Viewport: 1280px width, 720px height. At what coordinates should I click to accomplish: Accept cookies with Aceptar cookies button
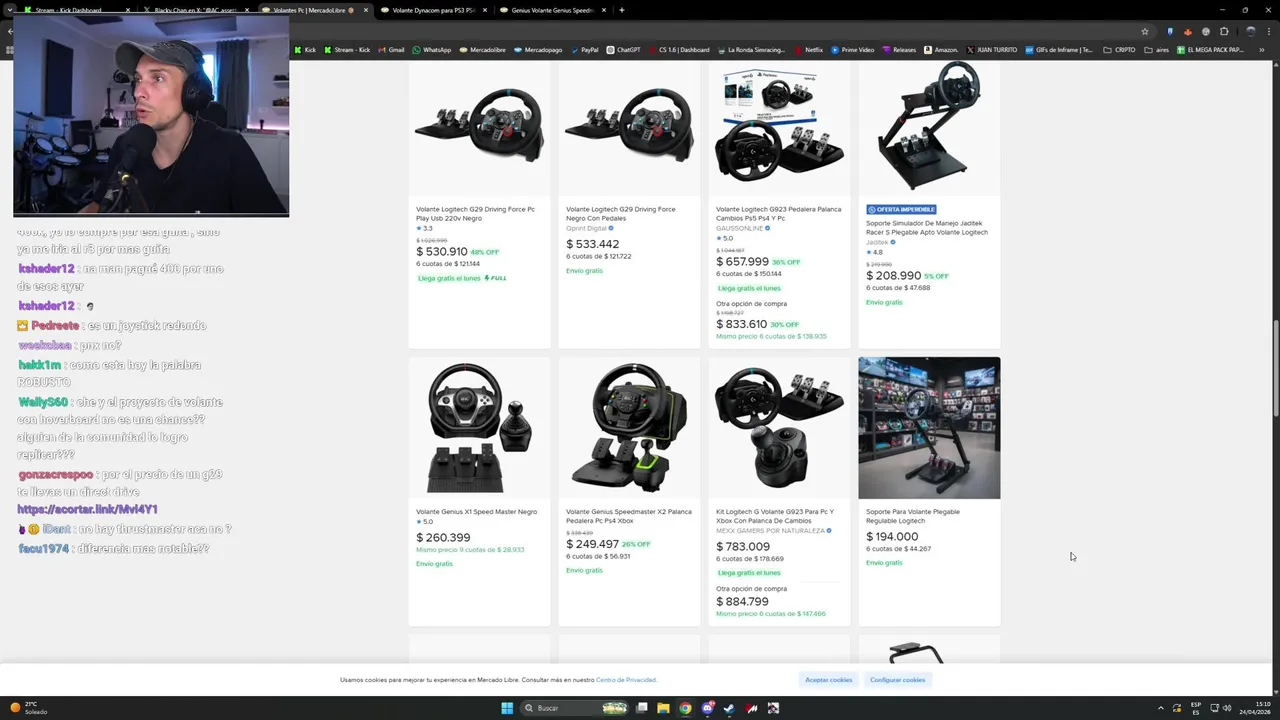click(829, 679)
